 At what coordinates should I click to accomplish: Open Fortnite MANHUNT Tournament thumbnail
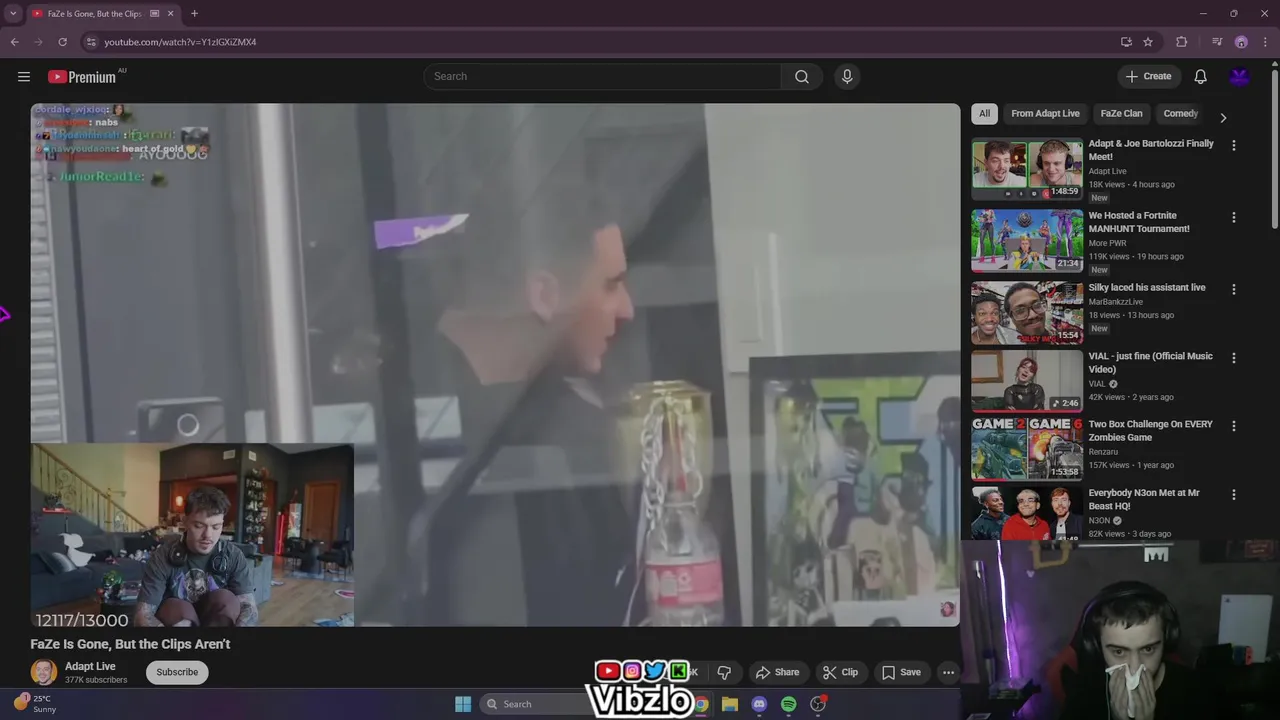point(1027,241)
